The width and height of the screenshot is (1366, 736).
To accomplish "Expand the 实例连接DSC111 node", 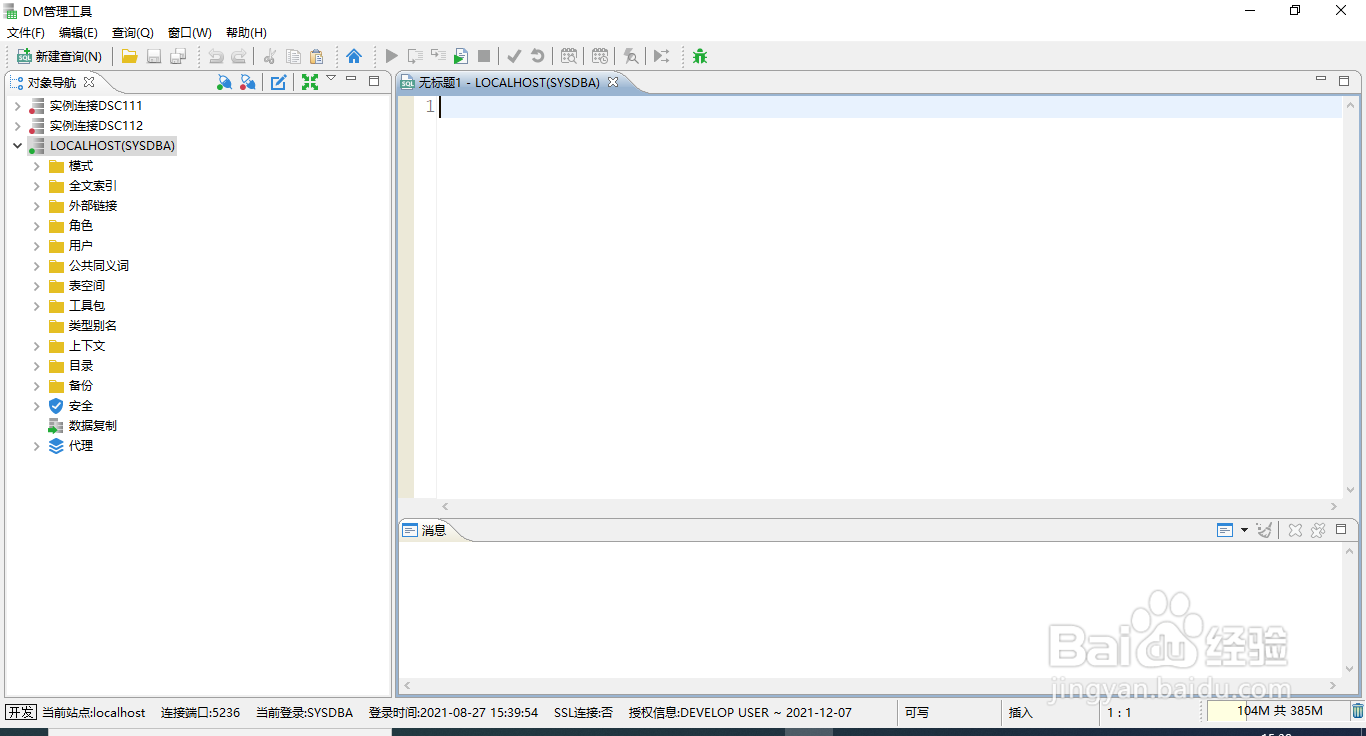I will pos(18,105).
